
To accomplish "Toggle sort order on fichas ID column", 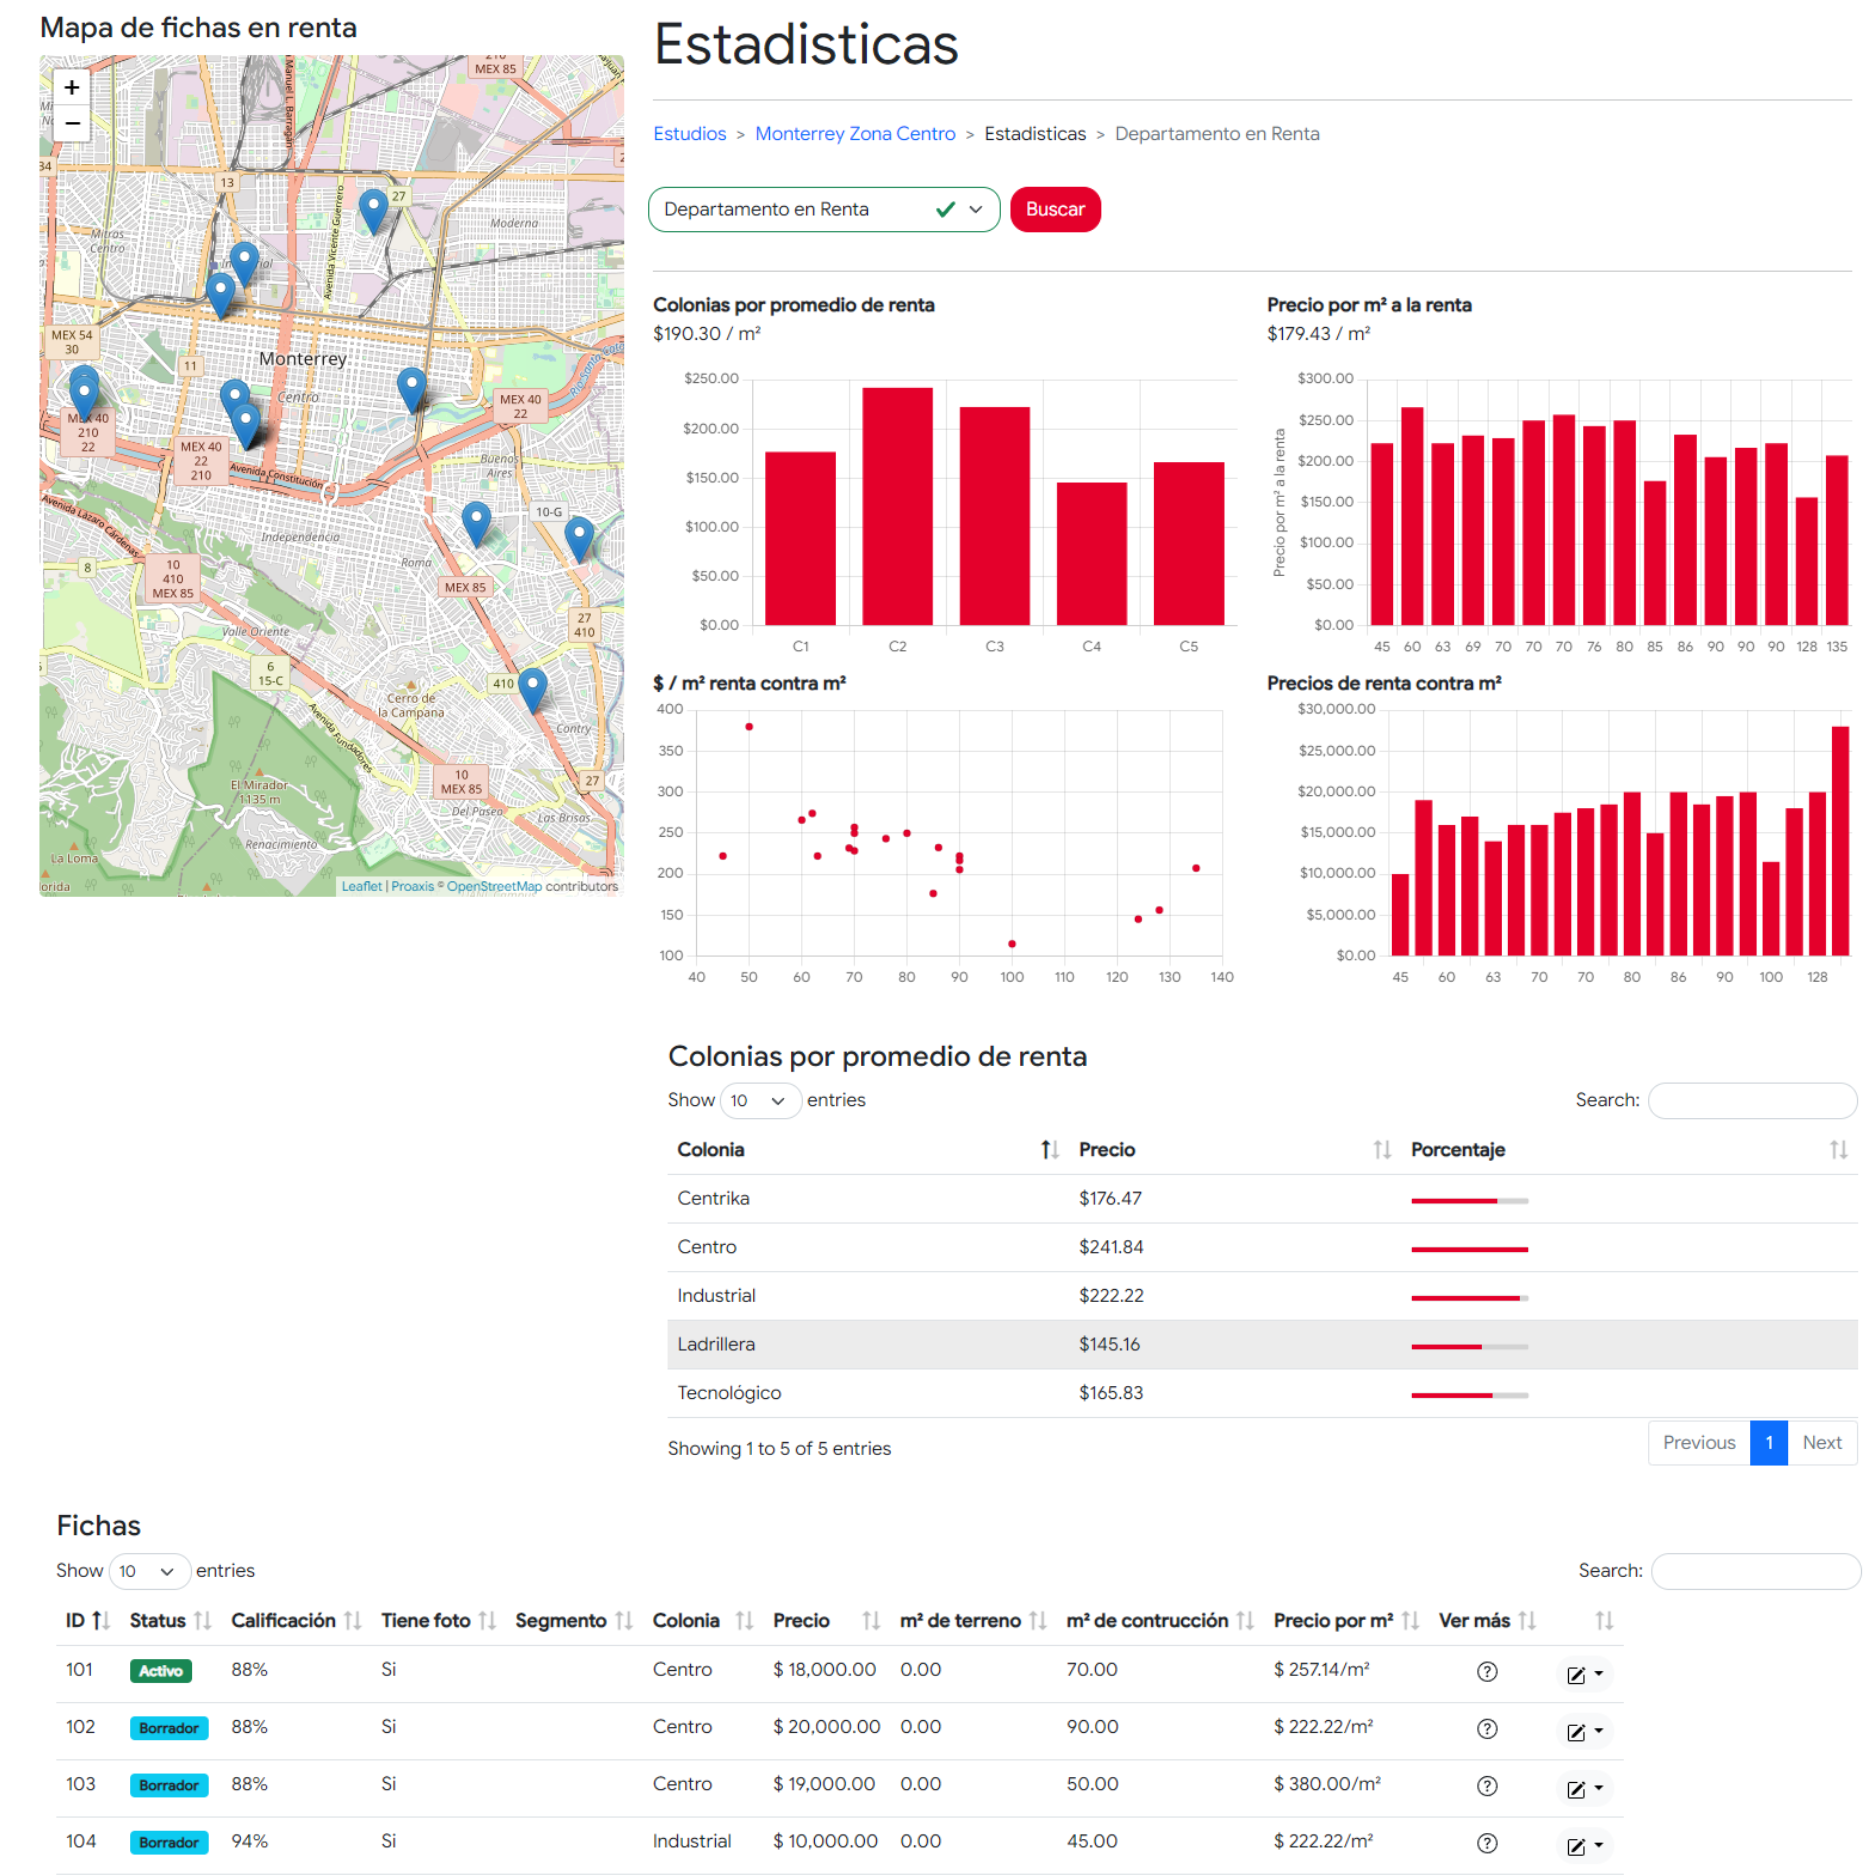I will pos(100,1621).
